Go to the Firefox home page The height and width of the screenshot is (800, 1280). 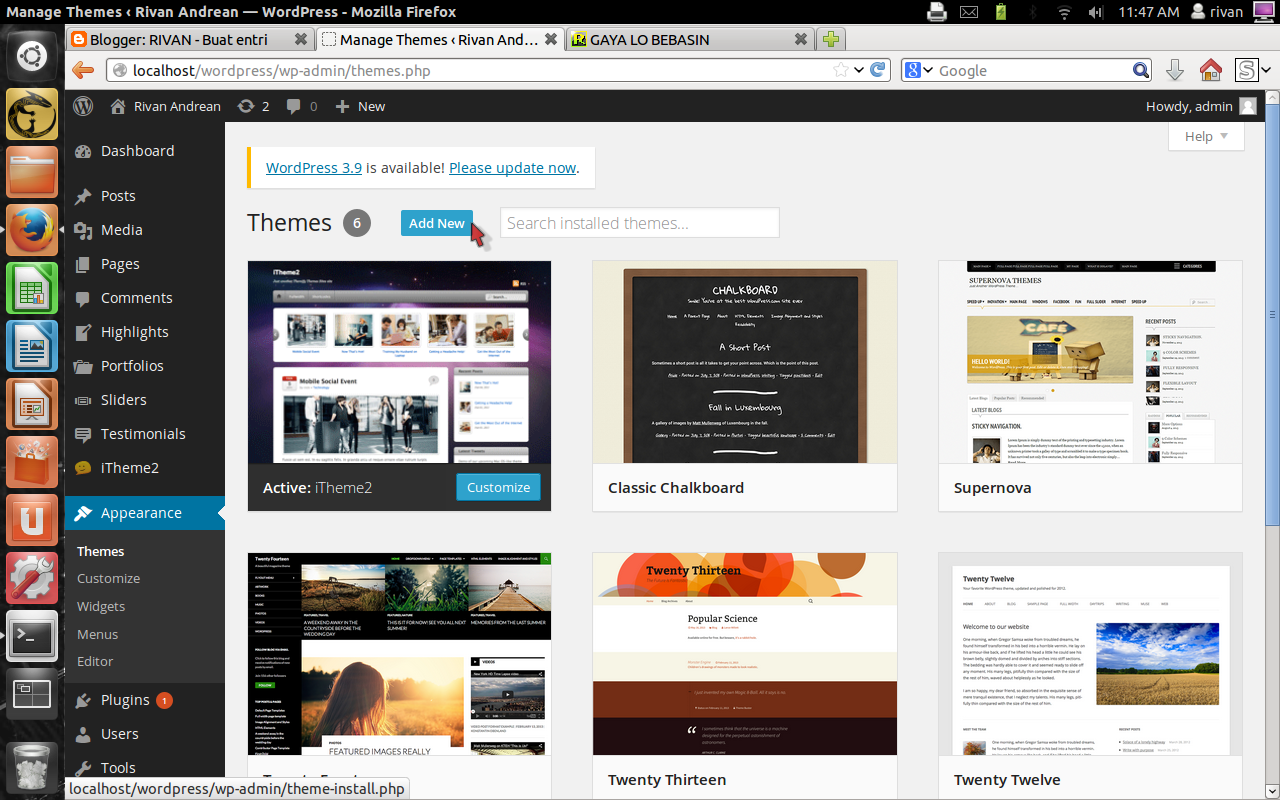pos(1210,70)
